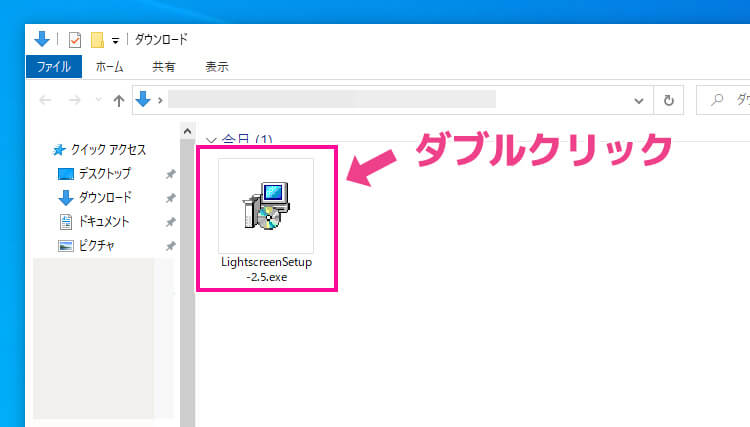This screenshot has height=427, width=750.
Task: Switch to the 表示 ribbon tab
Action: click(216, 67)
